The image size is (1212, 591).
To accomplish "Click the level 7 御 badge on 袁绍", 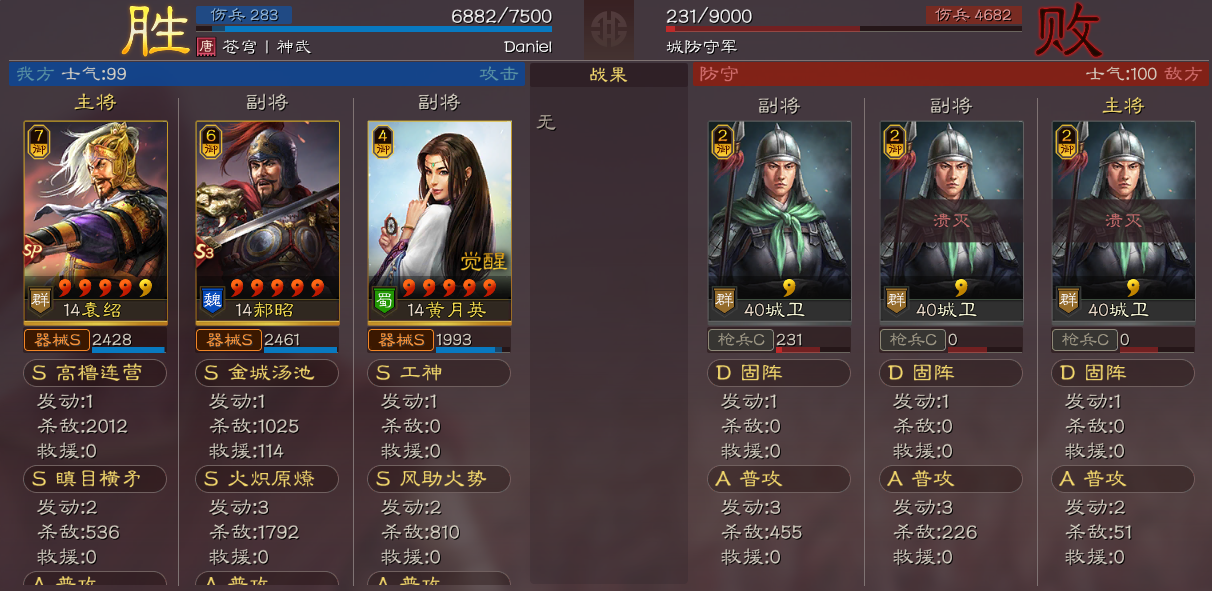I will tap(38, 142).
